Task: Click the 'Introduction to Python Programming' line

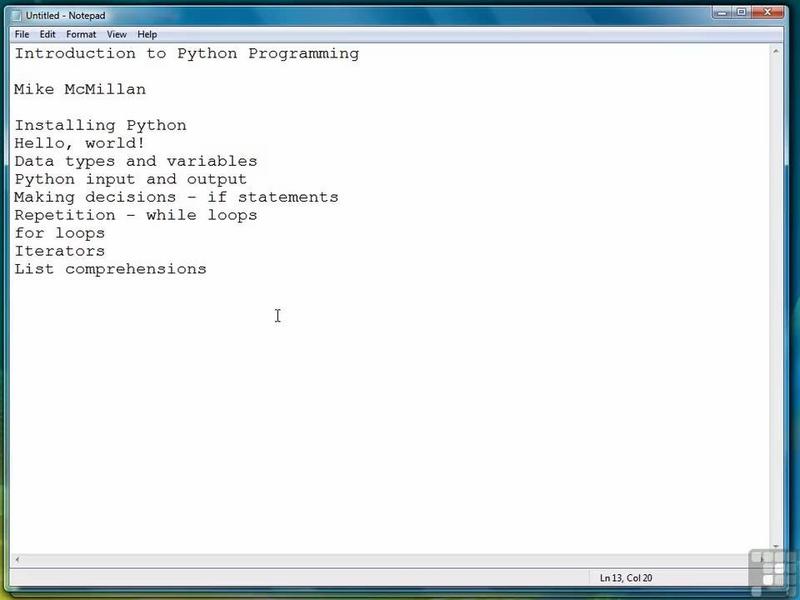Action: pyautogui.click(x=187, y=54)
